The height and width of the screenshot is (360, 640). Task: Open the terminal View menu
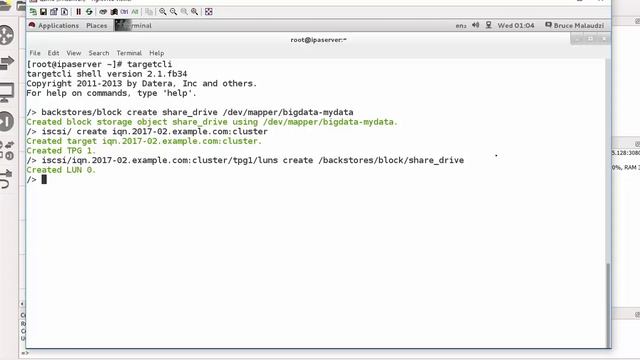point(74,53)
